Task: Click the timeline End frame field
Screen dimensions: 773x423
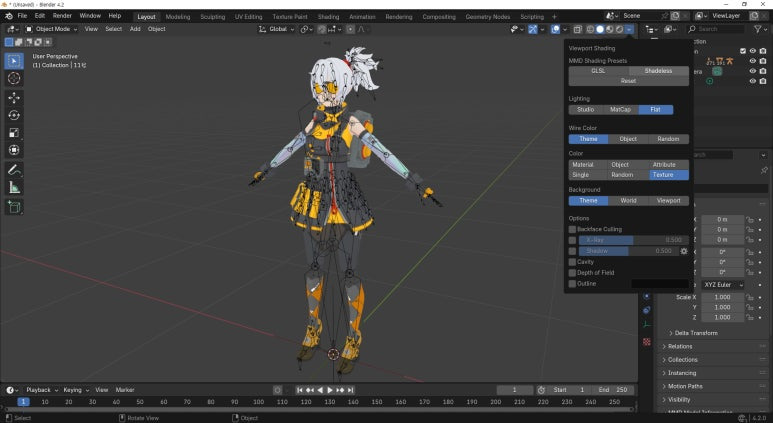Action: pos(613,390)
